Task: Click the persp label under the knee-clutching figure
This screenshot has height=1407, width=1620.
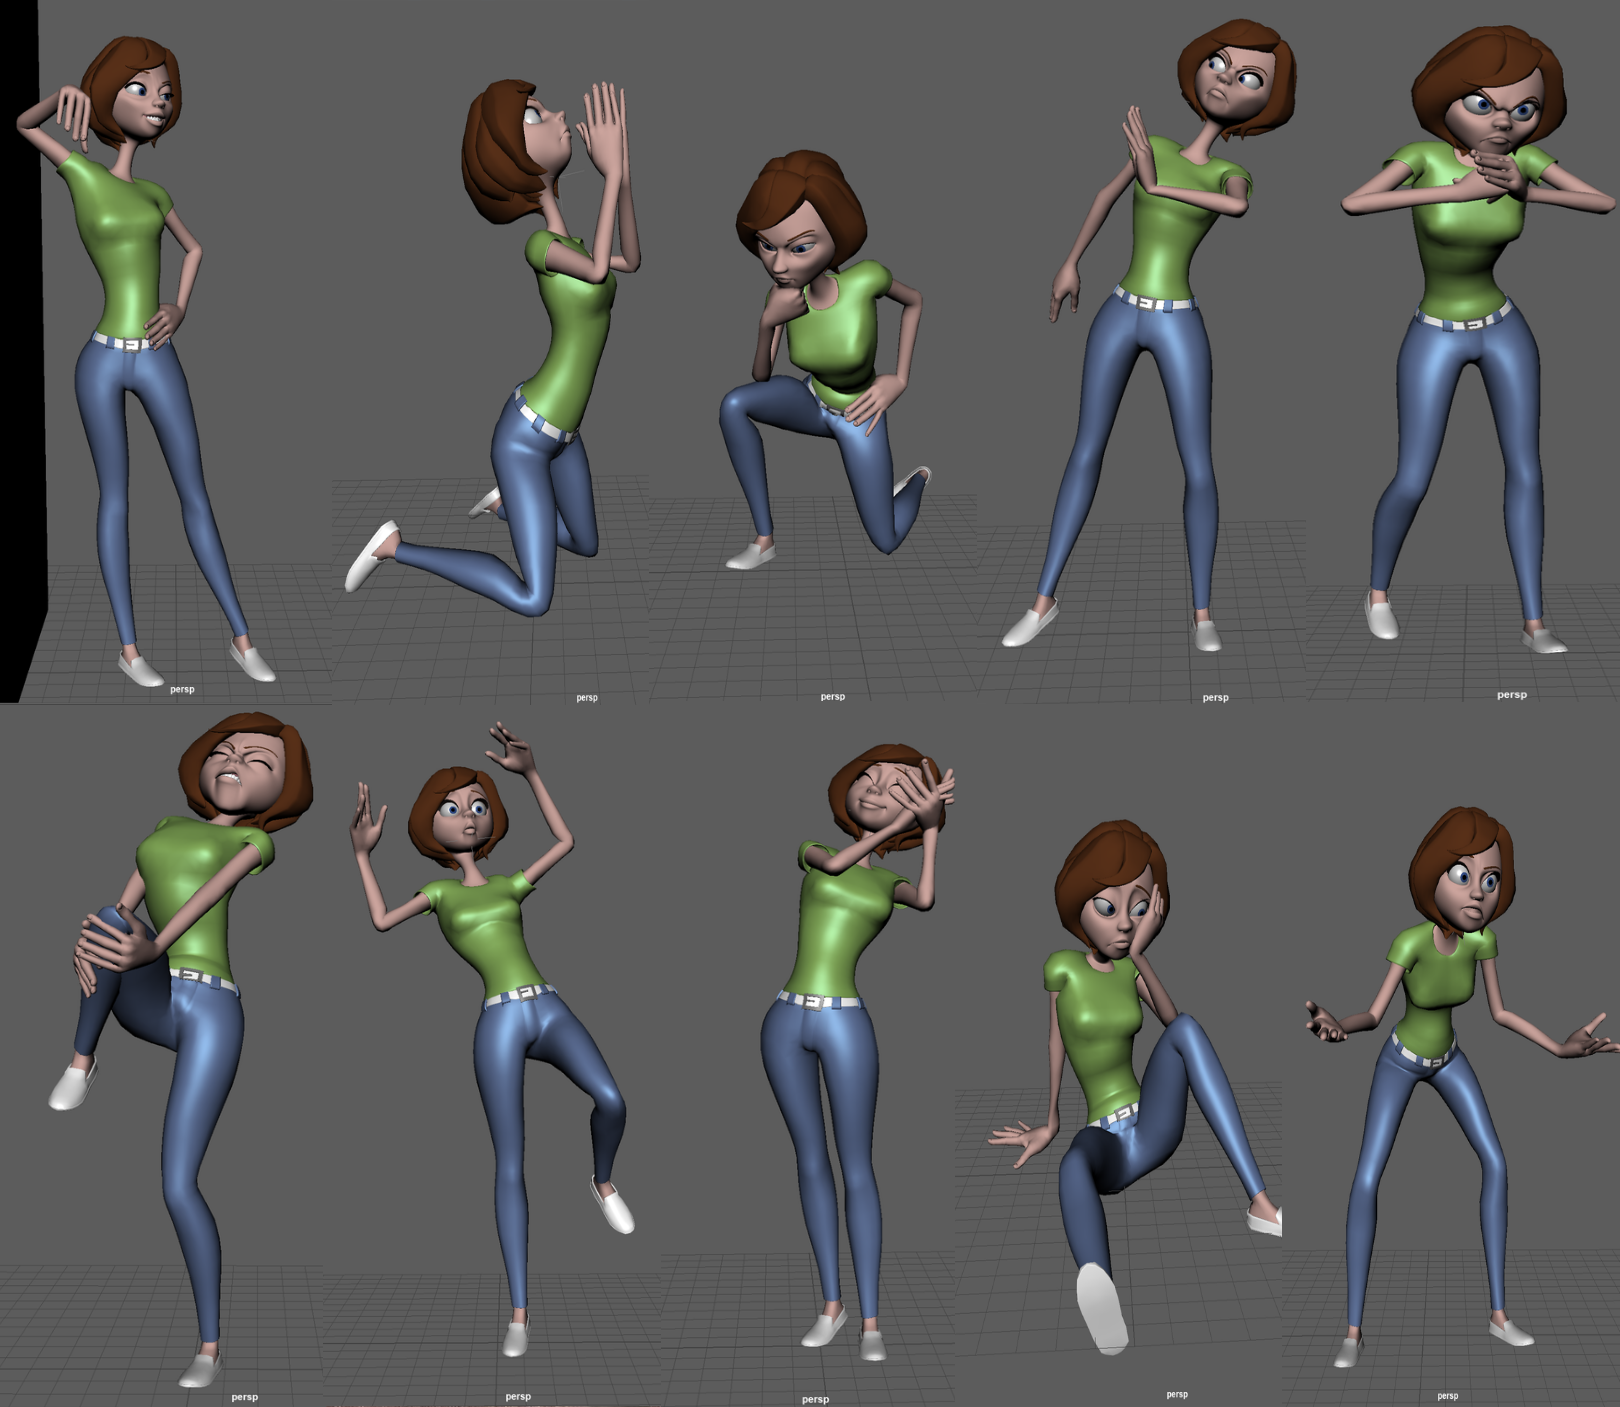Action: [x=245, y=1397]
